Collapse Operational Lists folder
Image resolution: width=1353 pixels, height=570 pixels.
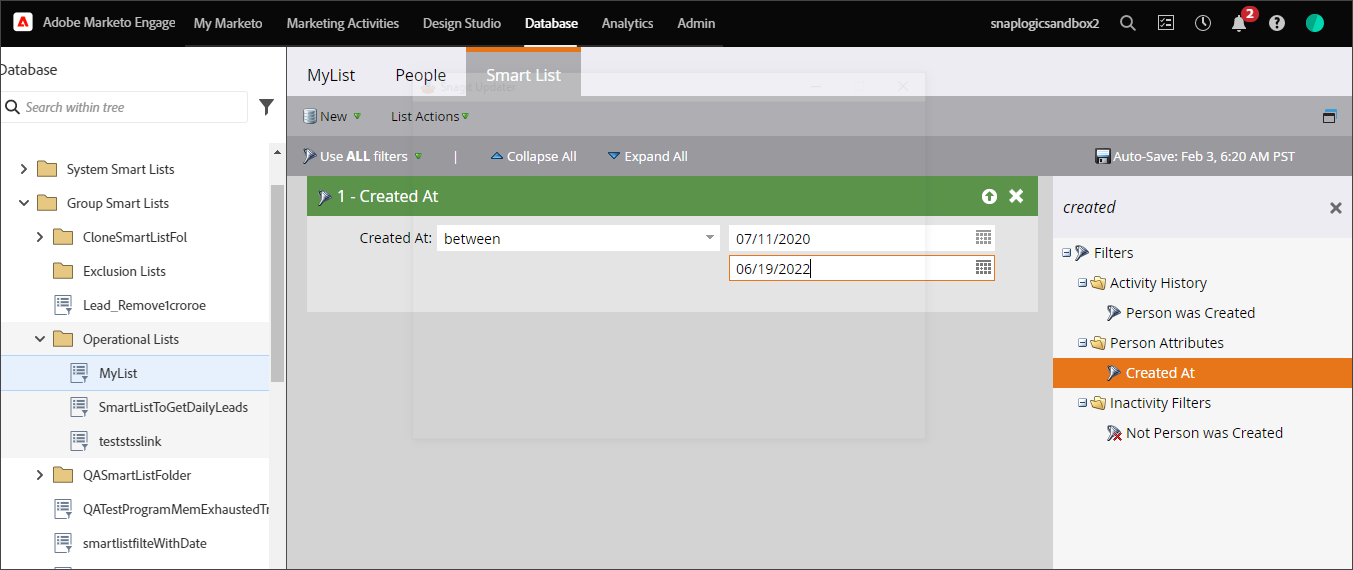click(40, 339)
